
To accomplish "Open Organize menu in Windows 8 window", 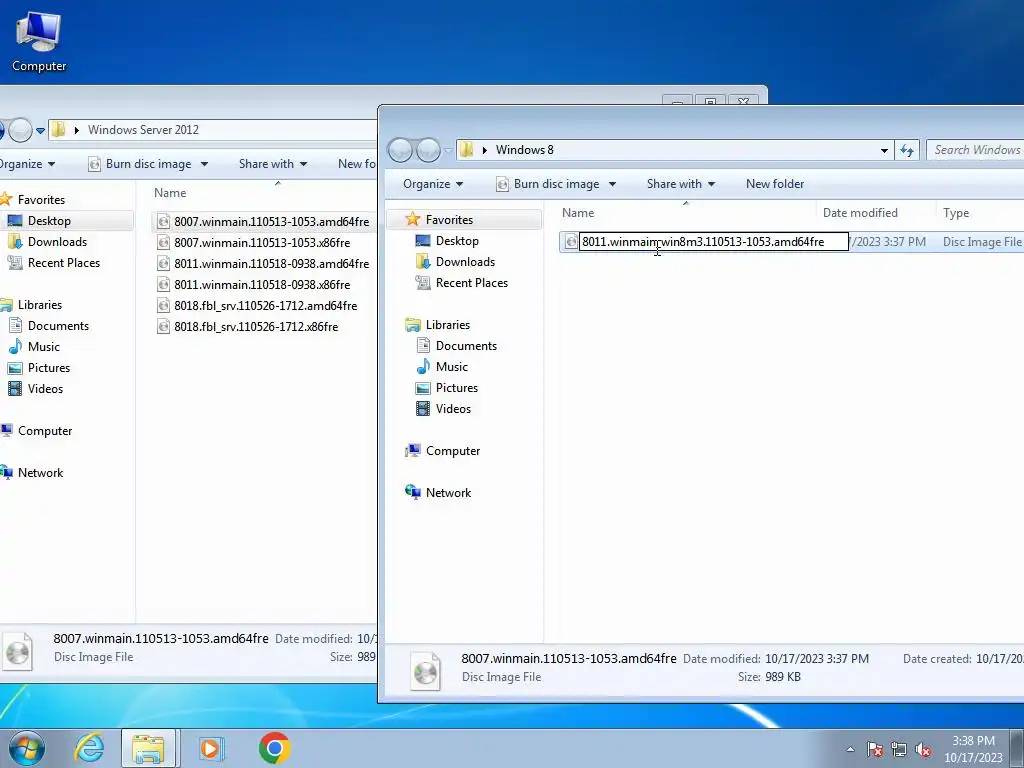I will [x=433, y=184].
